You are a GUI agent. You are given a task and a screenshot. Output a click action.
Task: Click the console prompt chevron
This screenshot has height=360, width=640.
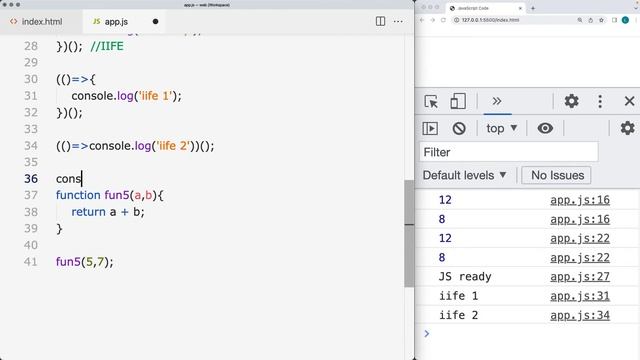pyautogui.click(x=427, y=334)
